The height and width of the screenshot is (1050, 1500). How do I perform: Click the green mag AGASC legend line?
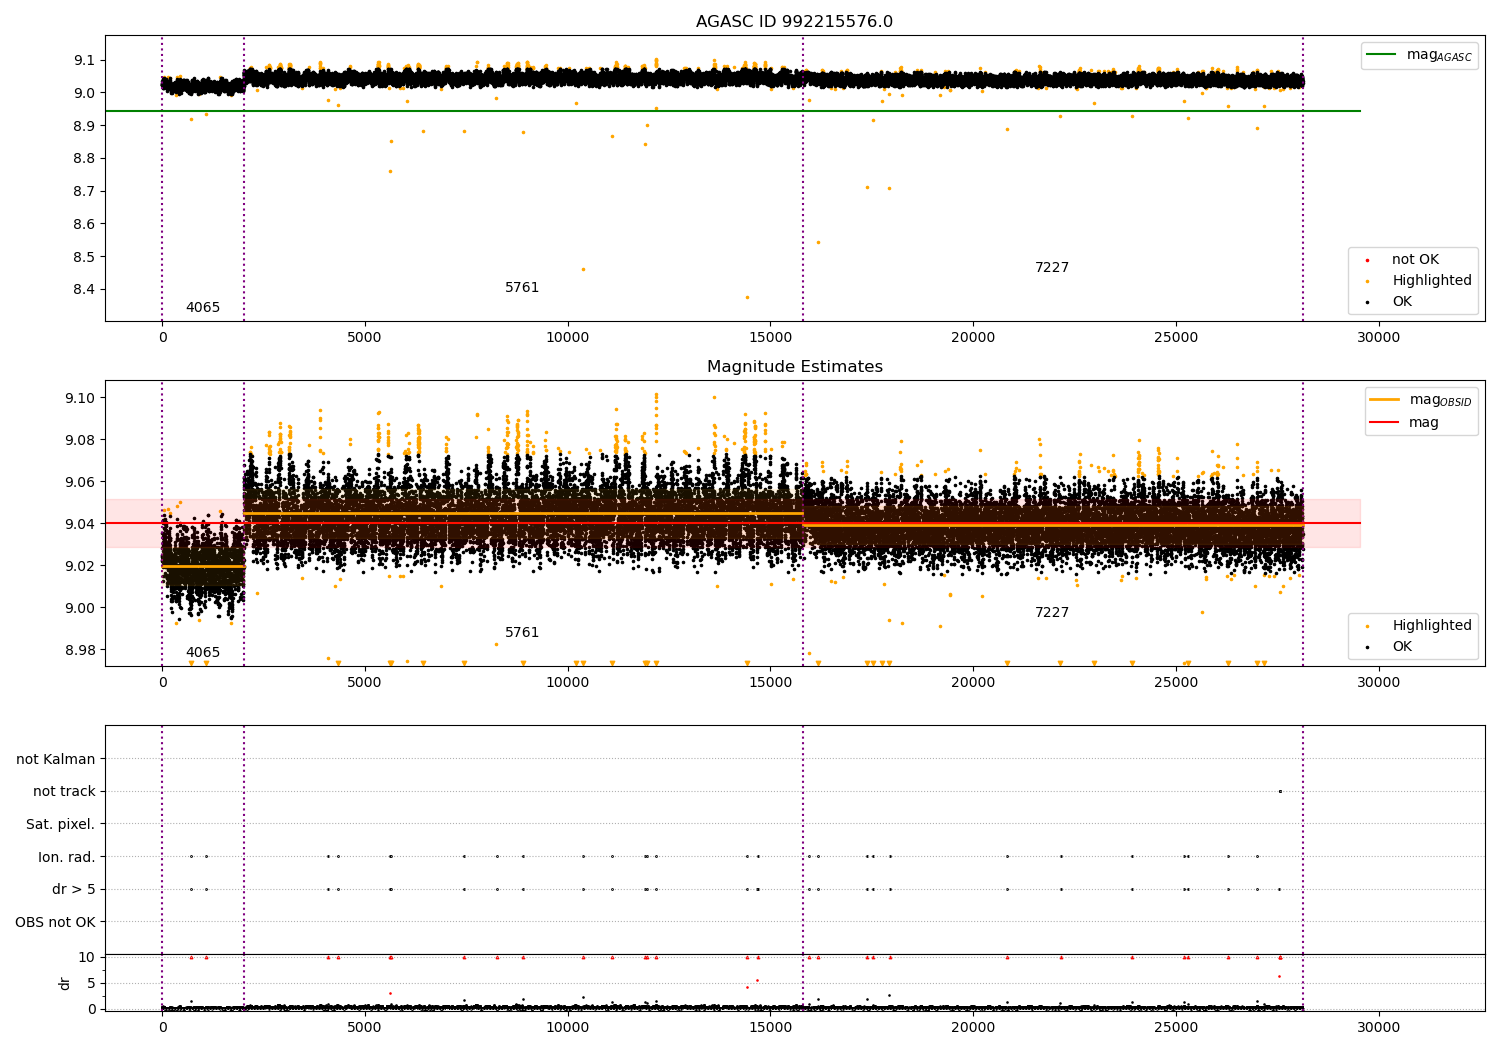point(1383,55)
